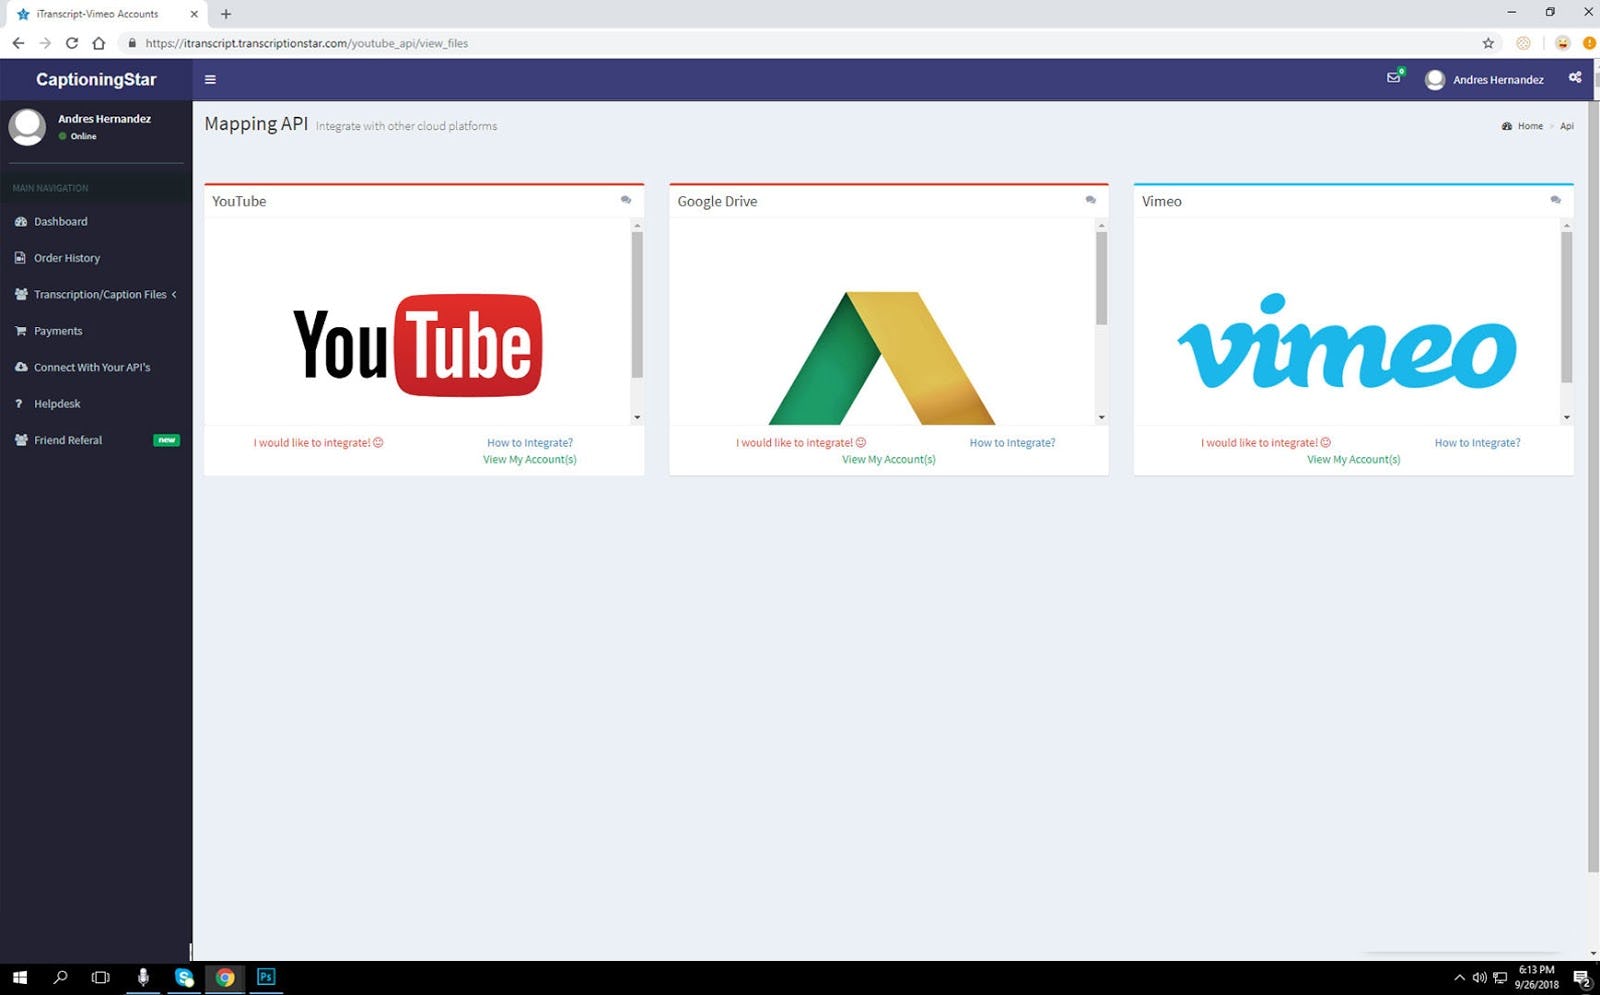Open the Dashboard from the sidebar
The width and height of the screenshot is (1600, 995).
(60, 221)
